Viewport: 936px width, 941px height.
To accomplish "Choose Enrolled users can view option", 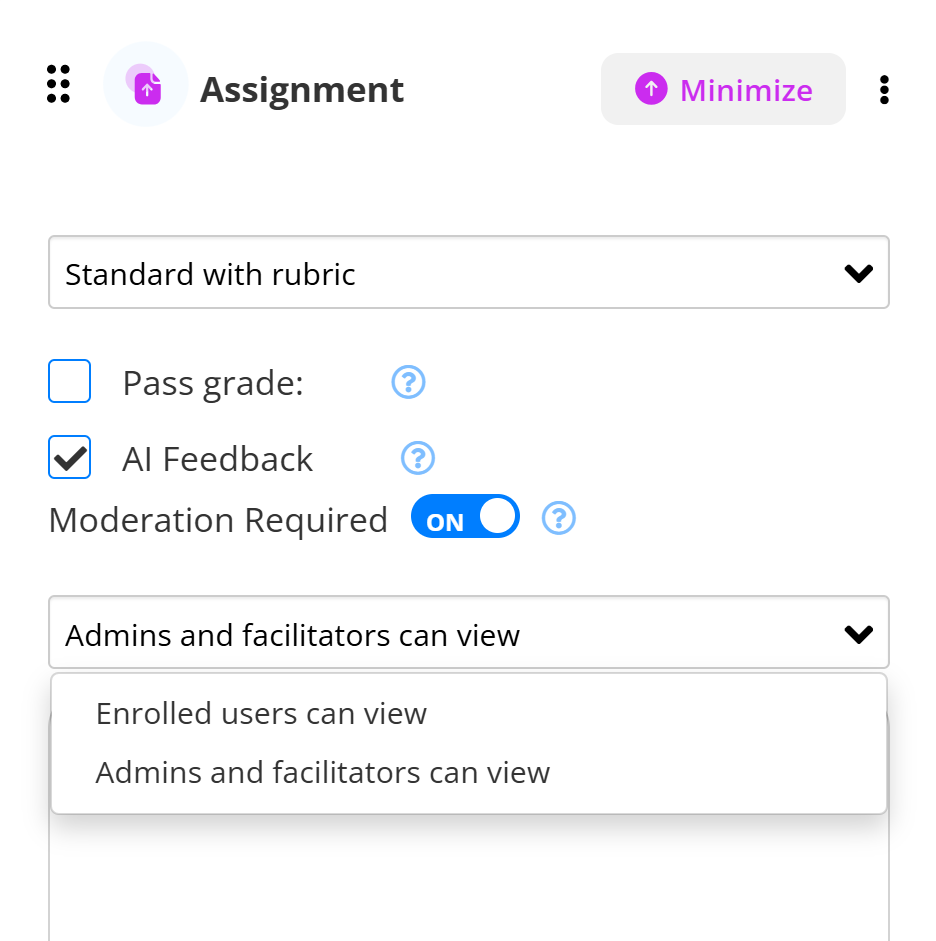I will click(x=262, y=713).
